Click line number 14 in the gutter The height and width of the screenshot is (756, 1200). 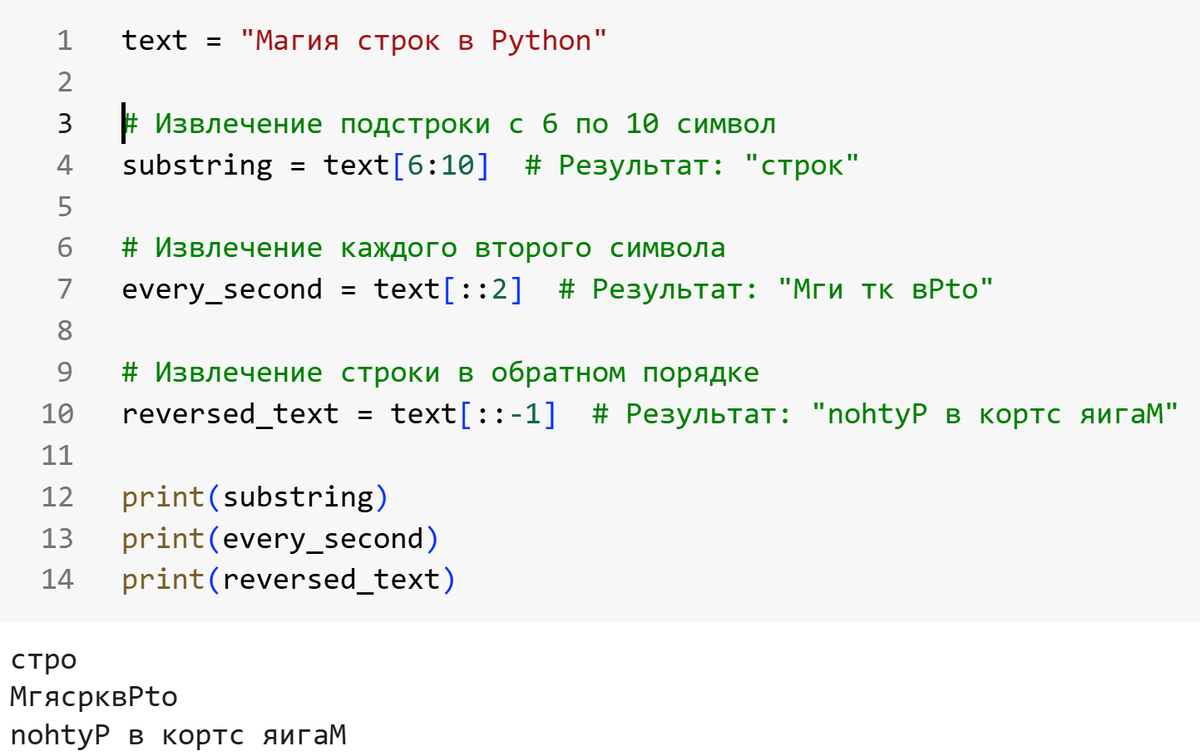pos(57,580)
